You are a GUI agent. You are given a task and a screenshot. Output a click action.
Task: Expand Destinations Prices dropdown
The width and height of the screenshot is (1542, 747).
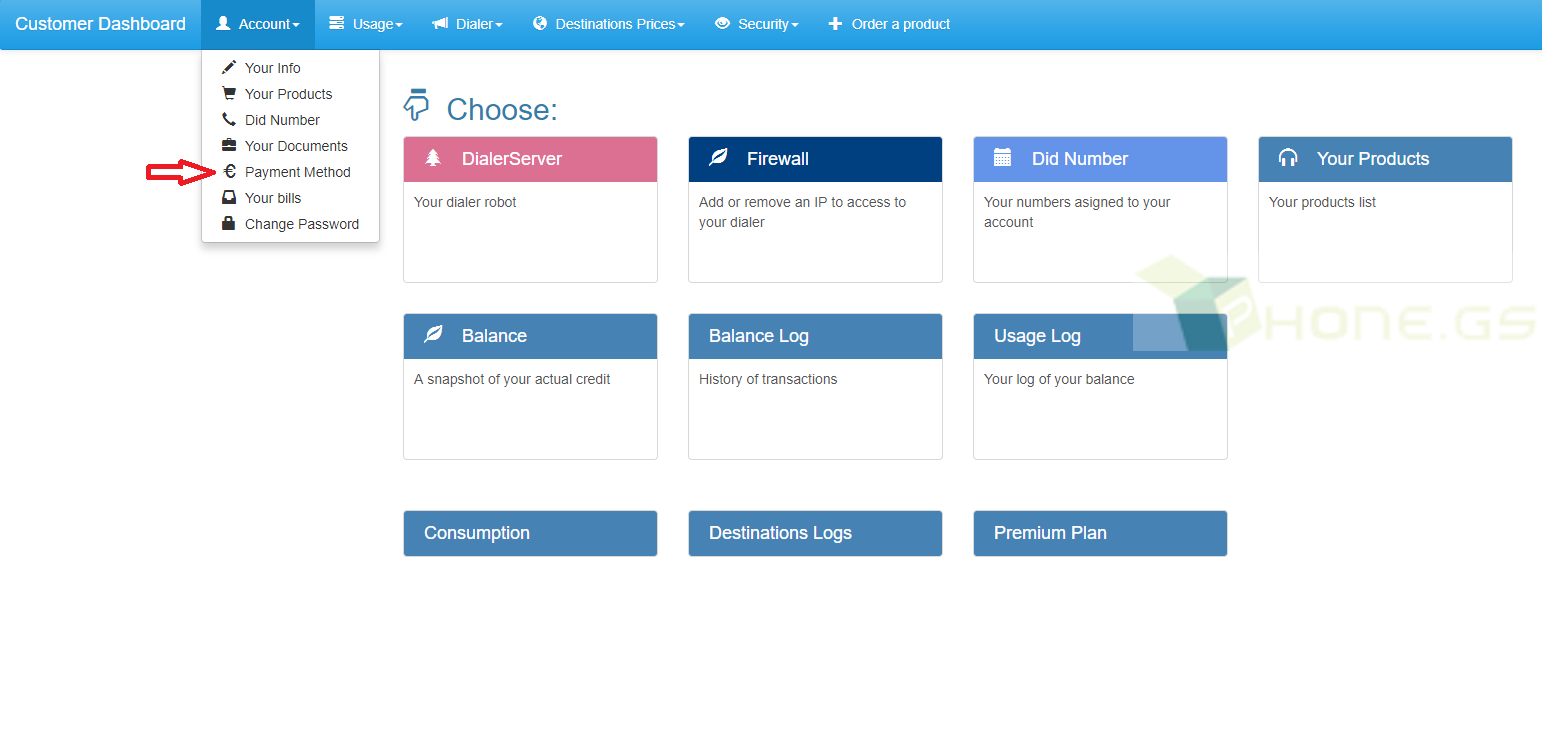click(x=608, y=24)
